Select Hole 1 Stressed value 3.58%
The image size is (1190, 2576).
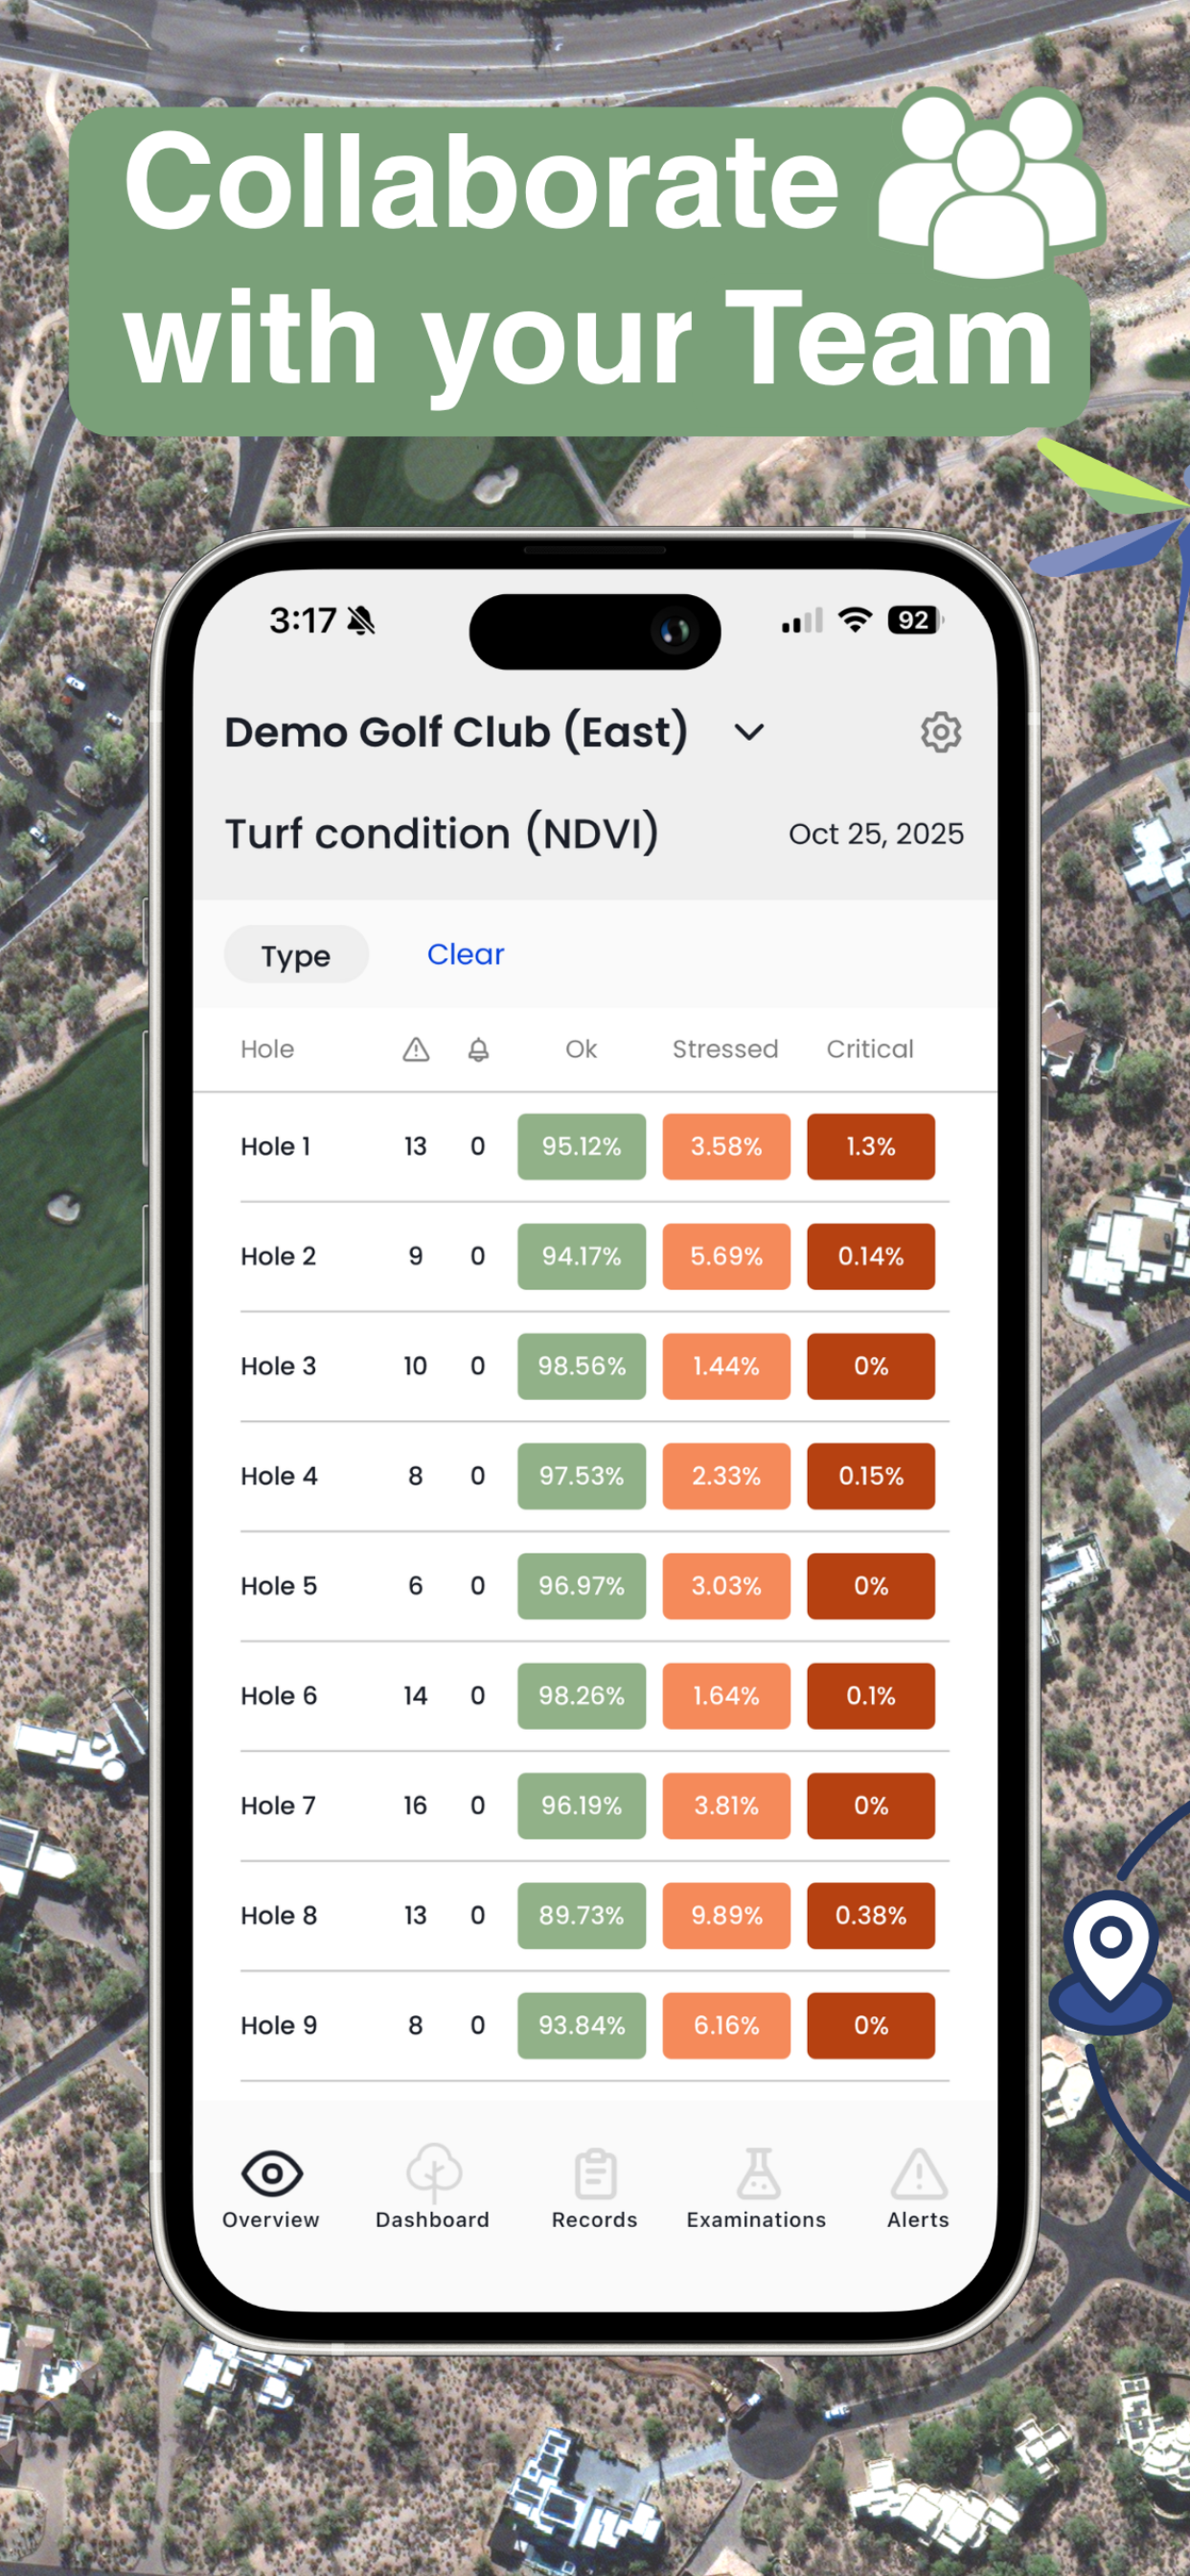tap(726, 1147)
